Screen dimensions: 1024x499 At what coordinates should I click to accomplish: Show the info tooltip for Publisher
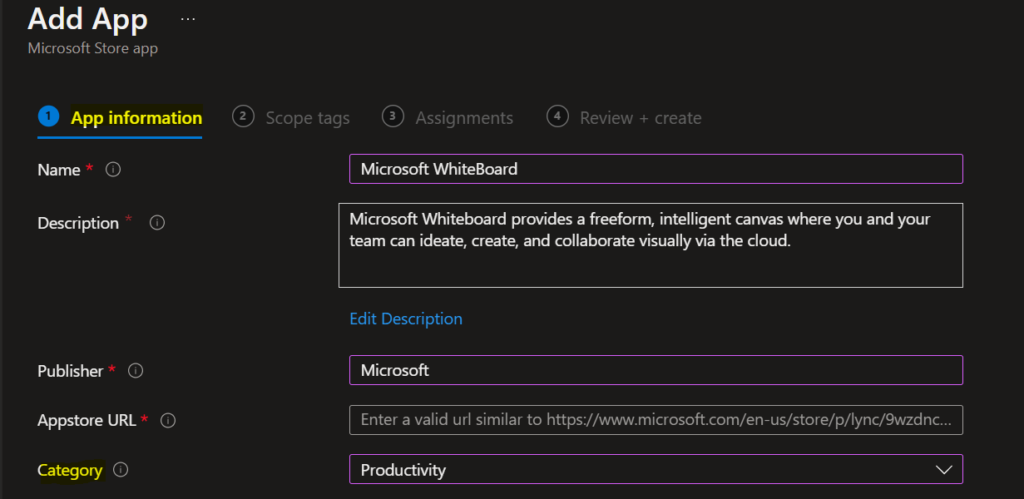click(x=135, y=371)
